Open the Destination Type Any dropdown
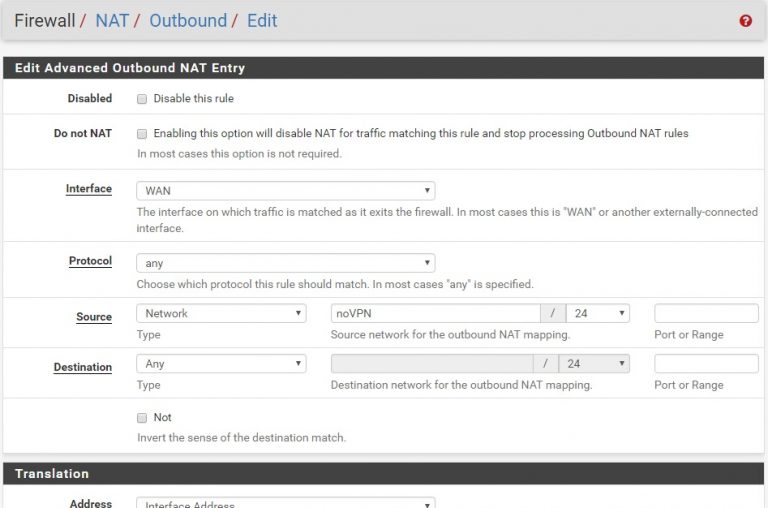The width and height of the screenshot is (768, 508). click(221, 364)
